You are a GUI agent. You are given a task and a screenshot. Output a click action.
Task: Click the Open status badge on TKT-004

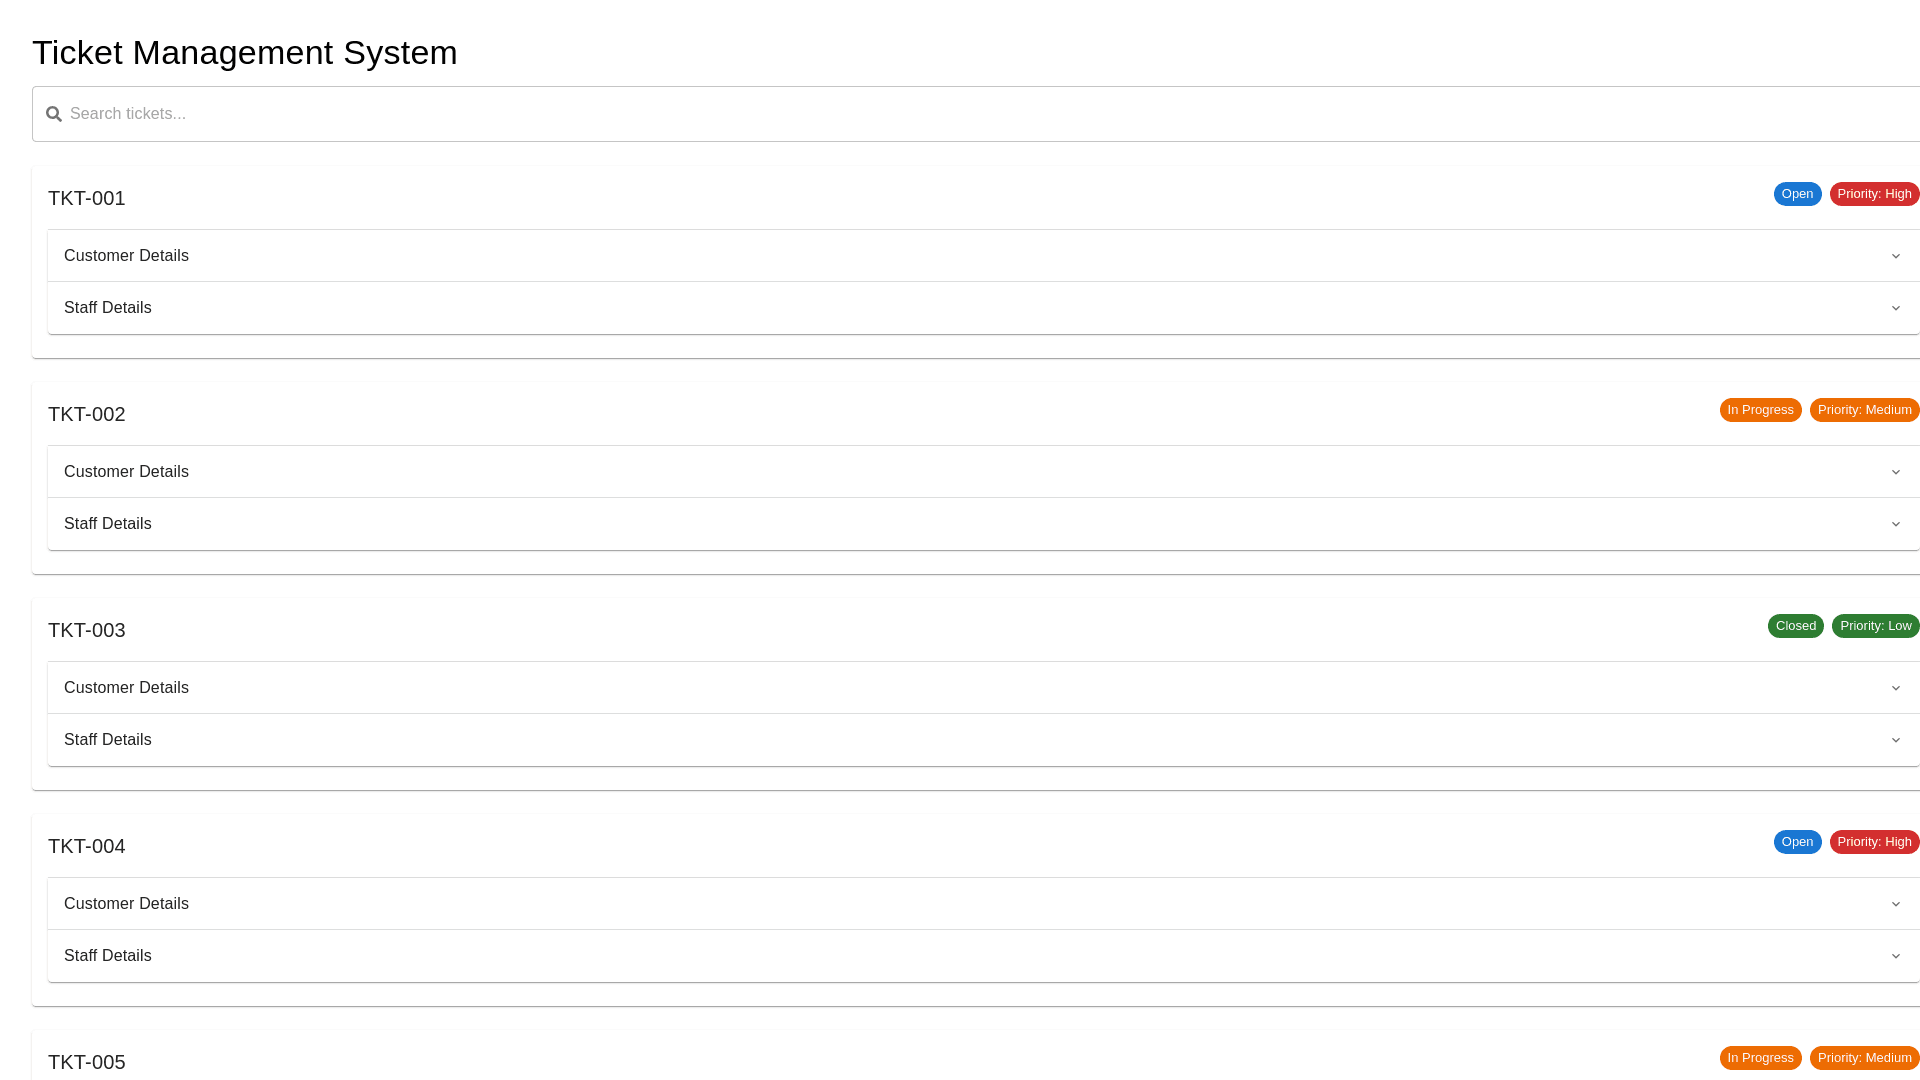1797,842
